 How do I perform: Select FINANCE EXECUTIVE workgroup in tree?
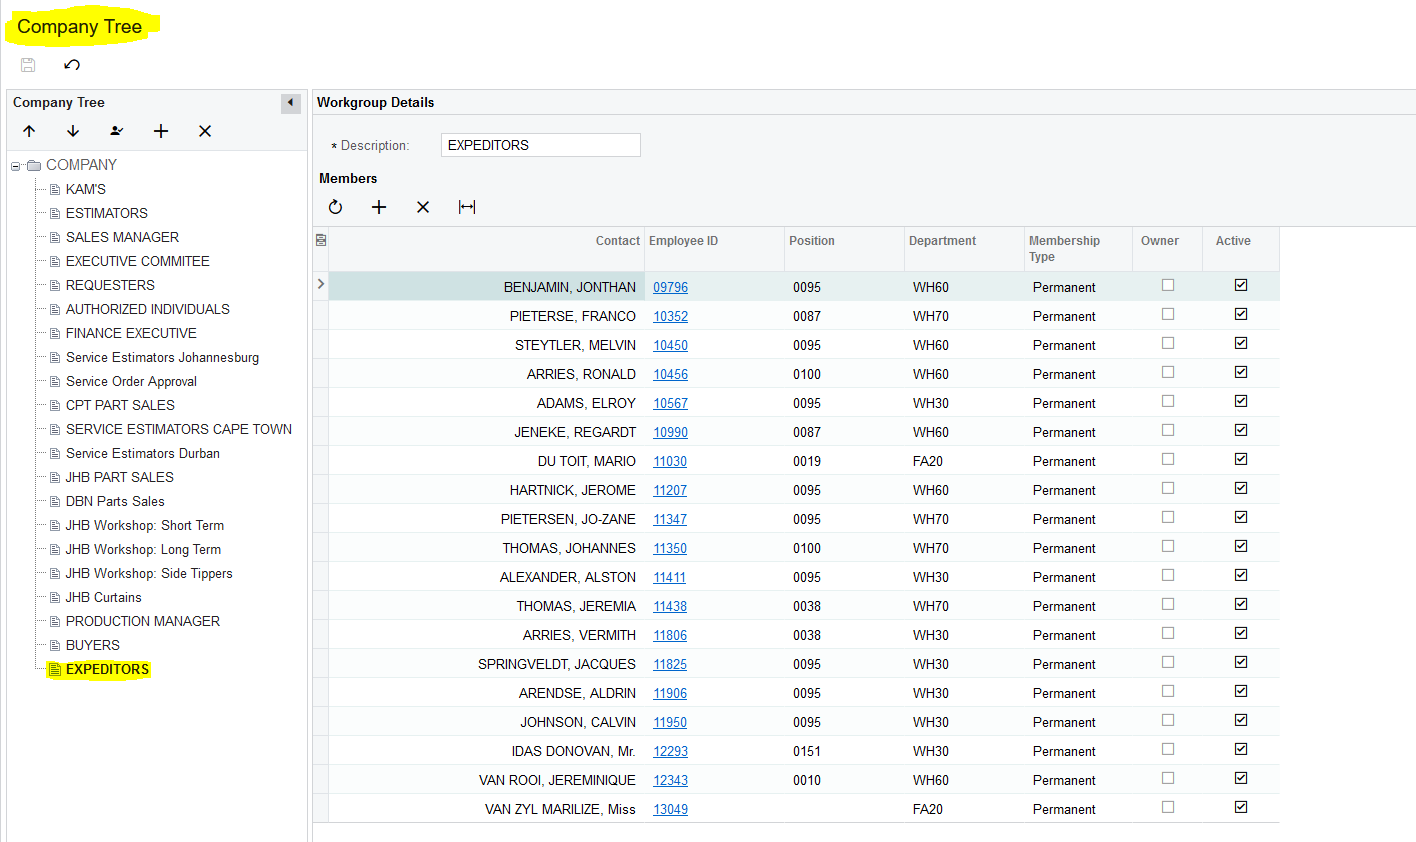pyautogui.click(x=131, y=333)
